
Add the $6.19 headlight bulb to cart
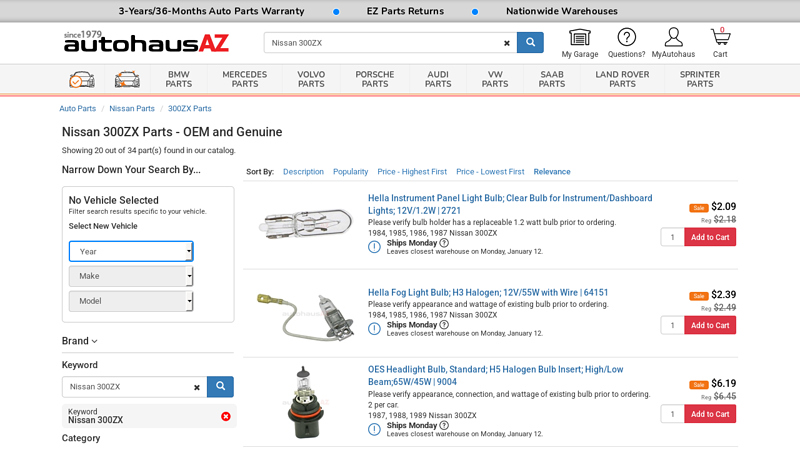710,414
